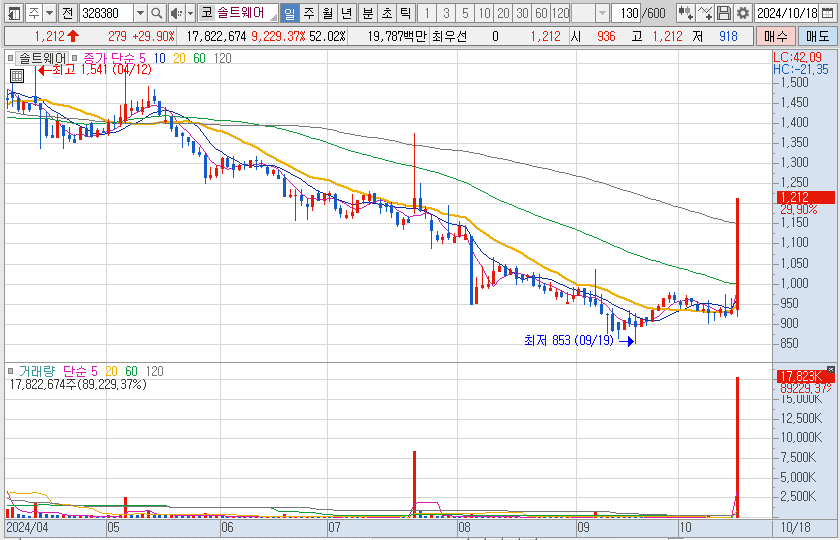Click the gray 120 price moving average label

pos(222,58)
